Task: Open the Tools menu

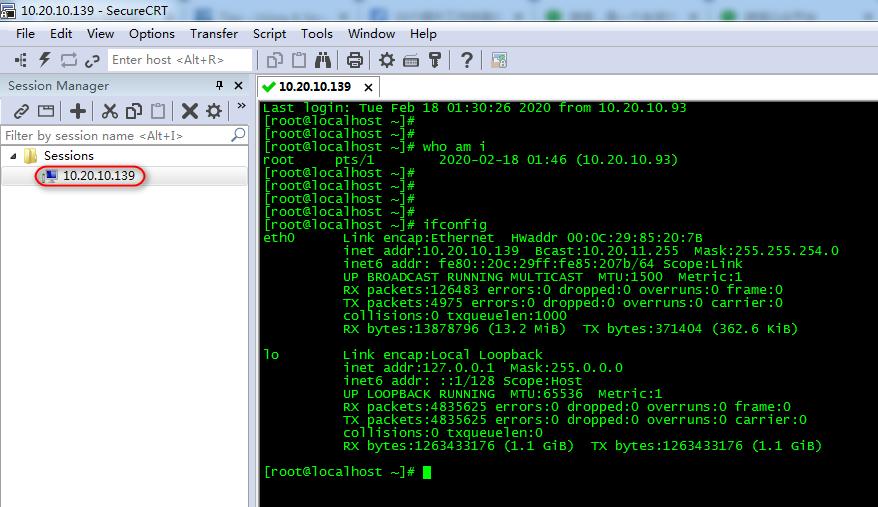Action: pos(317,34)
